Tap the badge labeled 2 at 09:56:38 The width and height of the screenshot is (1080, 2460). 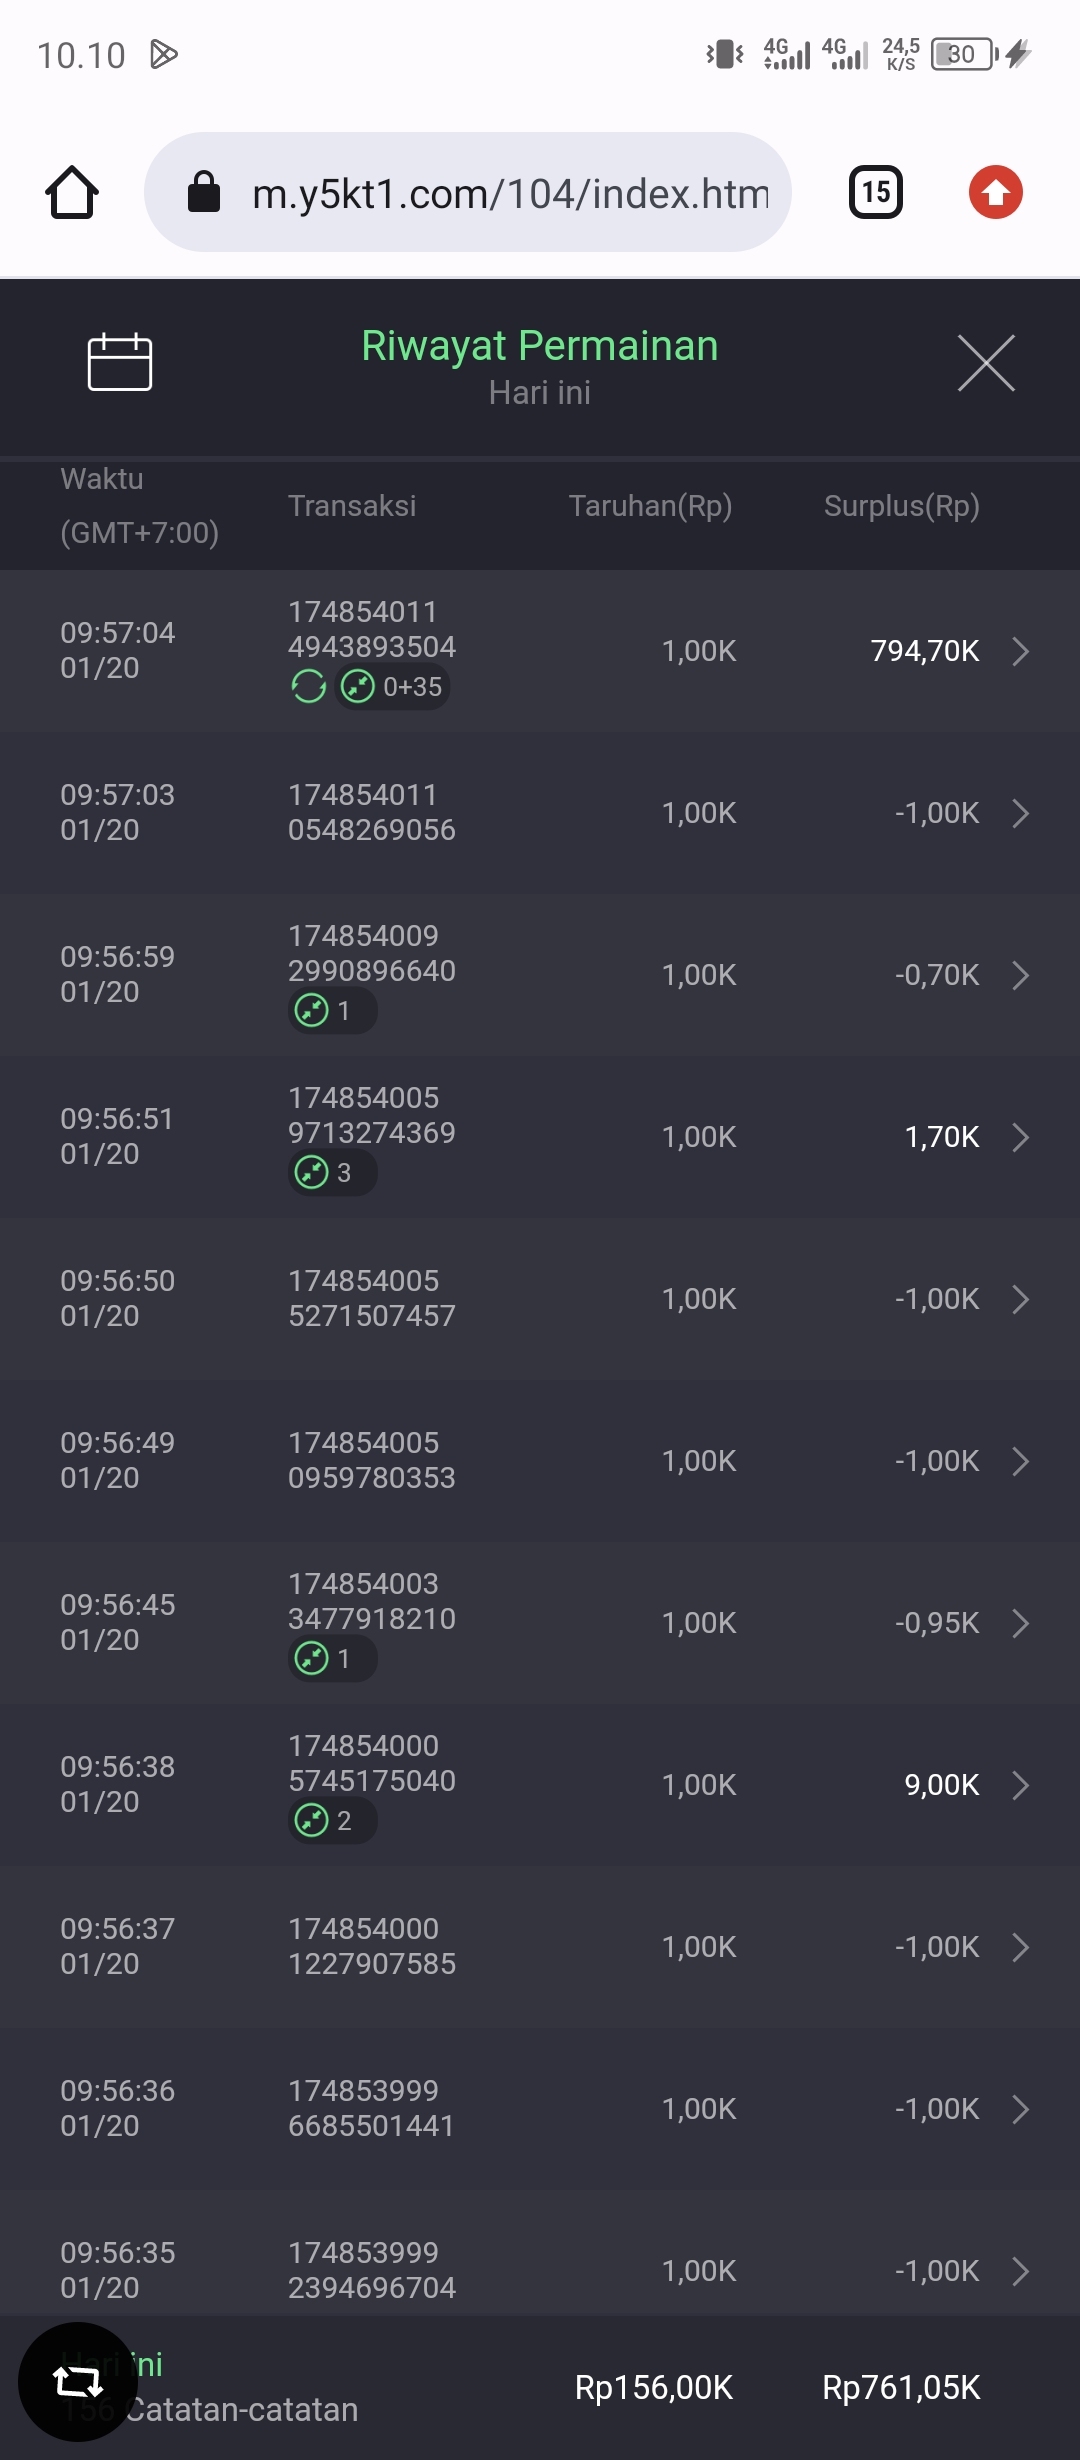tap(332, 1820)
